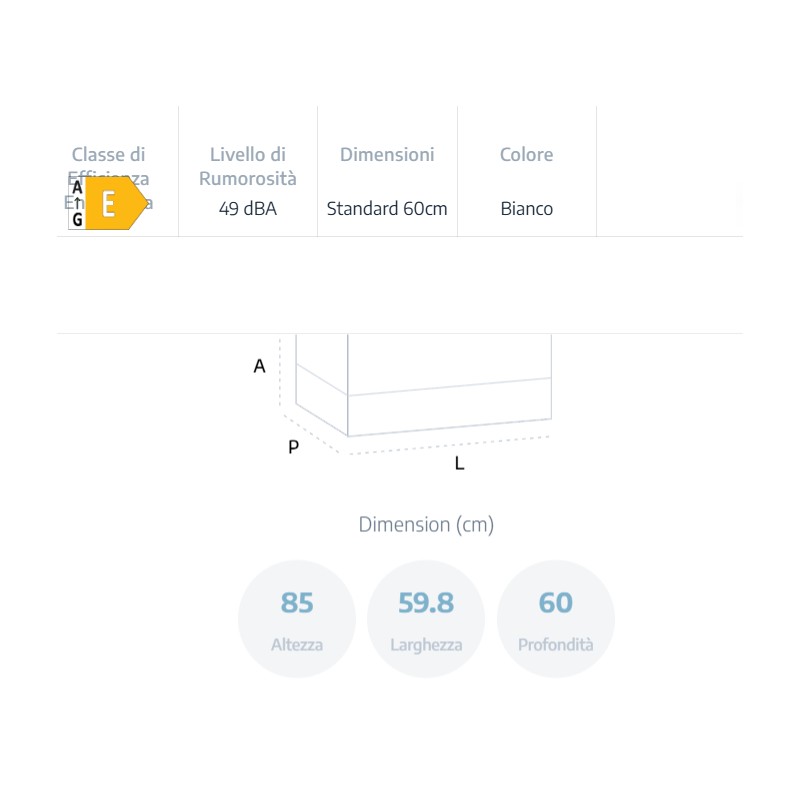
Task: Select the 60 Profondità circle
Action: (x=556, y=619)
